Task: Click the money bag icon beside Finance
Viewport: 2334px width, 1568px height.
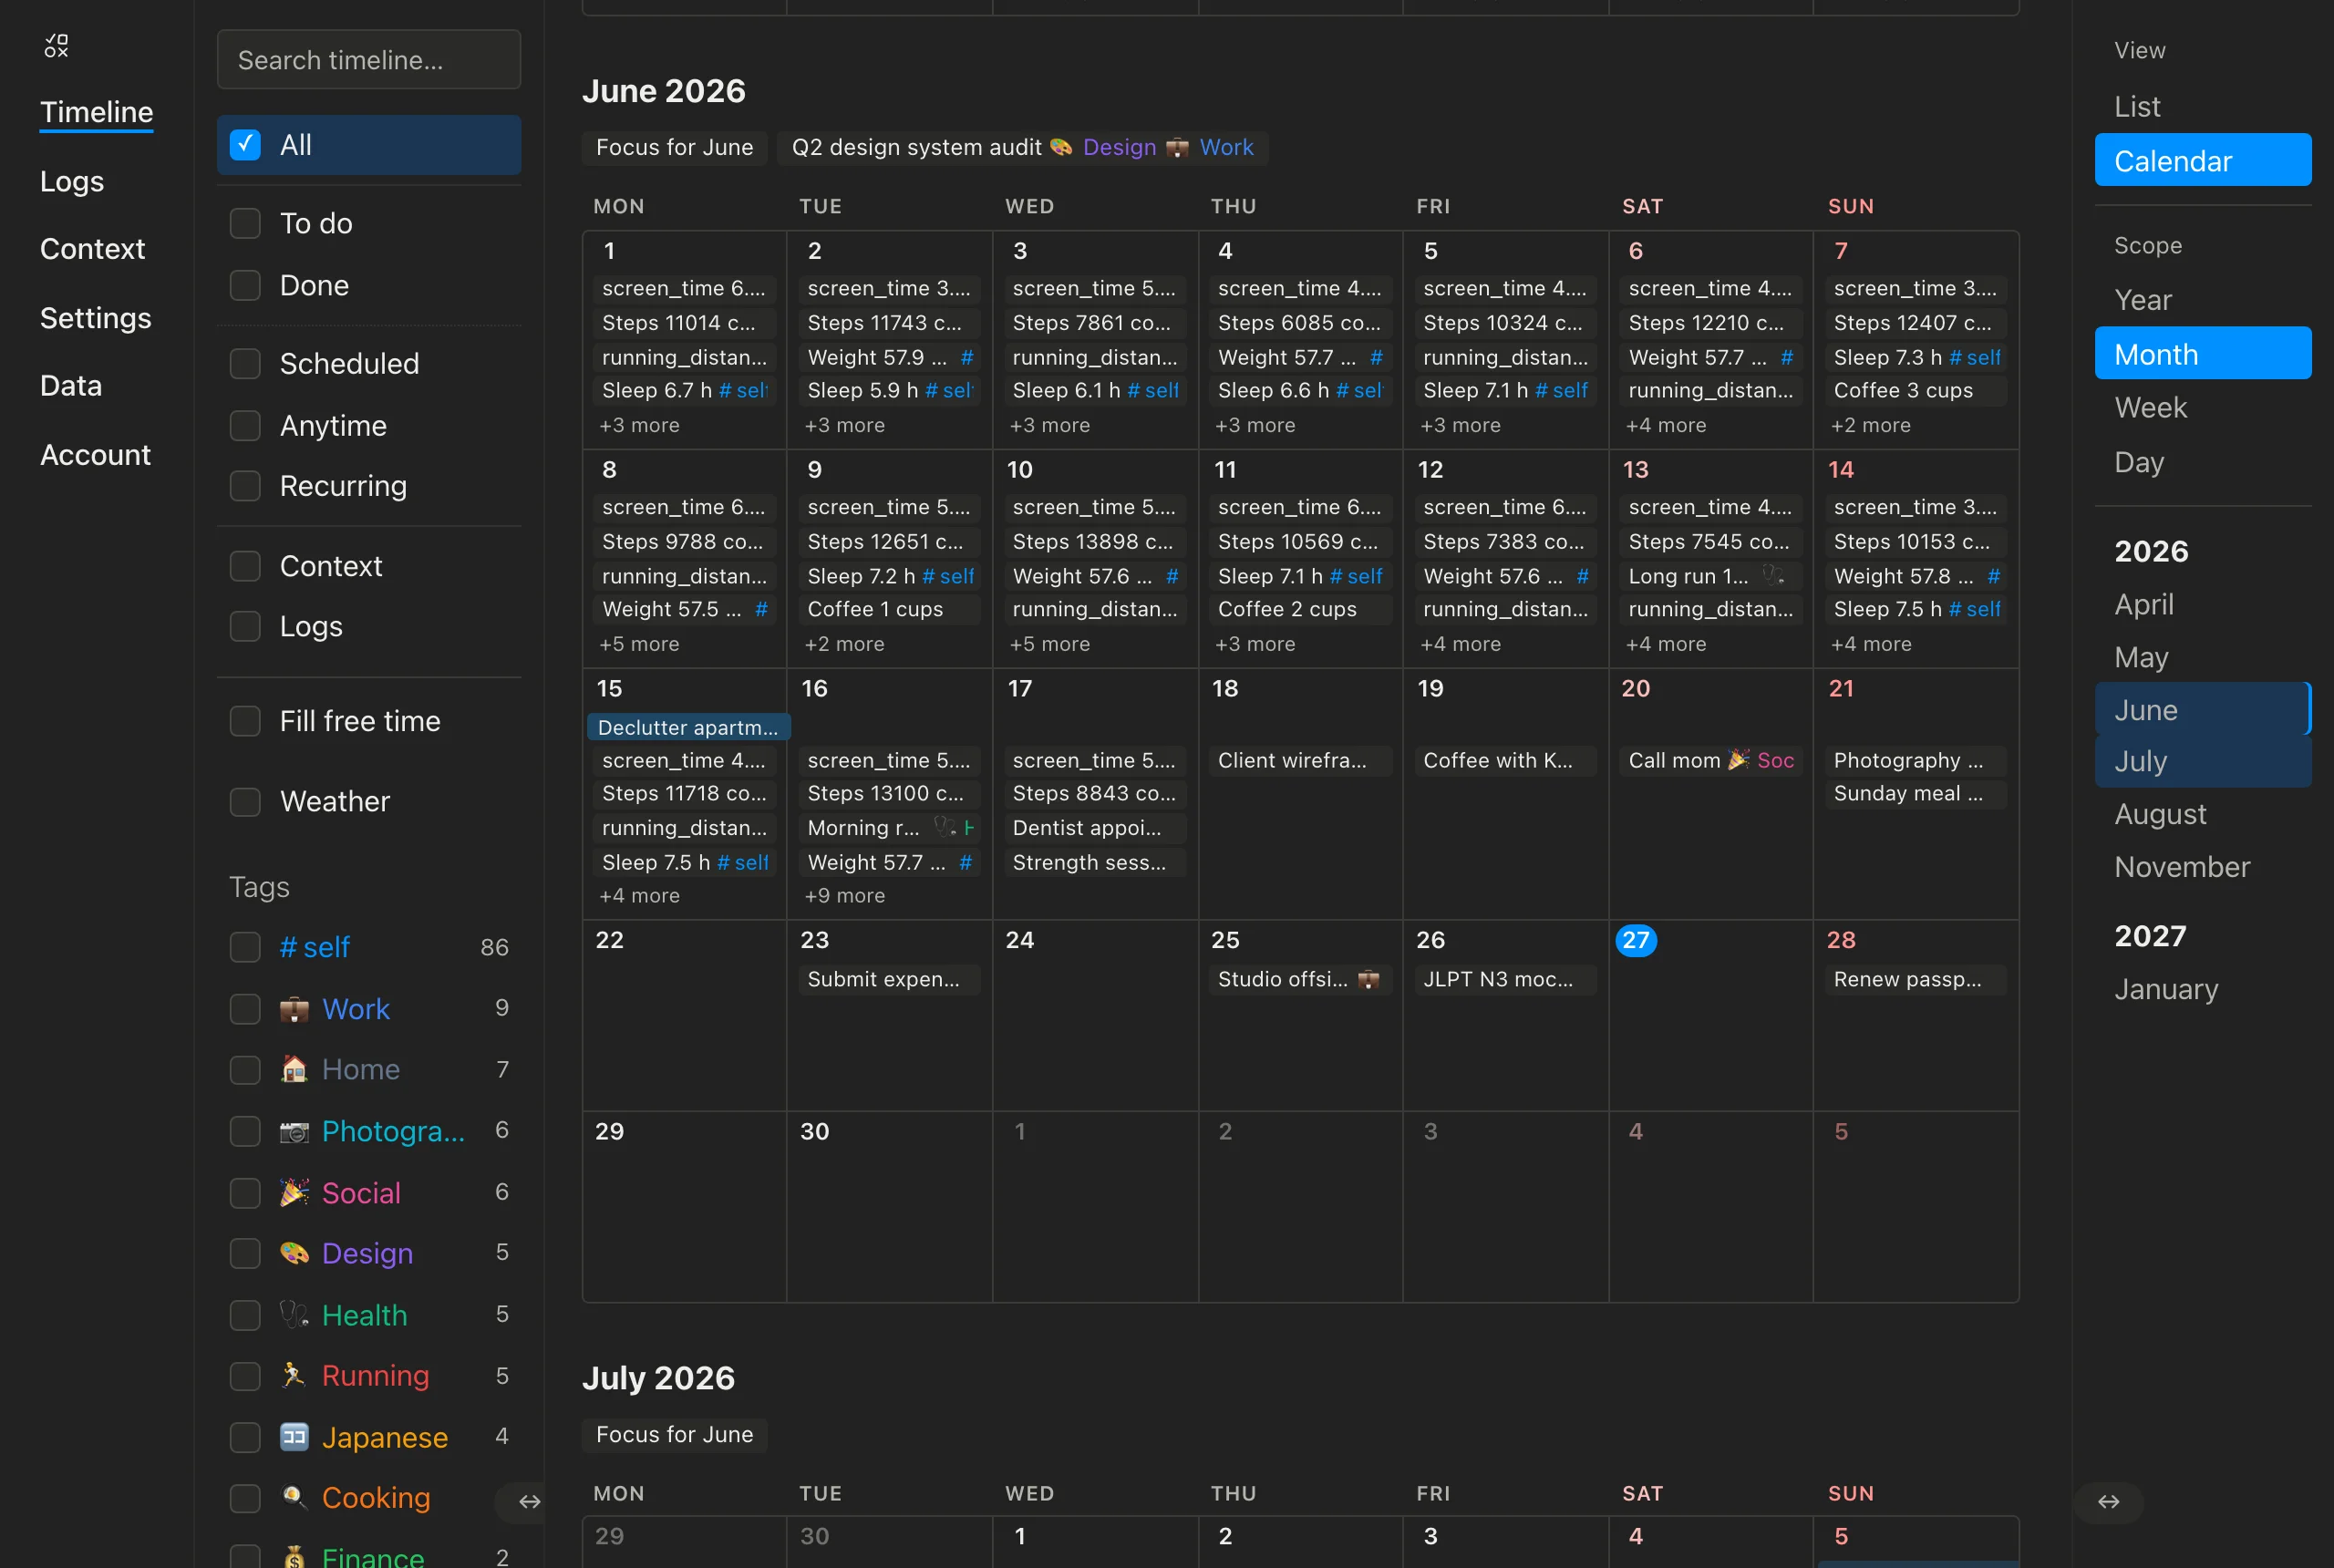Action: (294, 1556)
